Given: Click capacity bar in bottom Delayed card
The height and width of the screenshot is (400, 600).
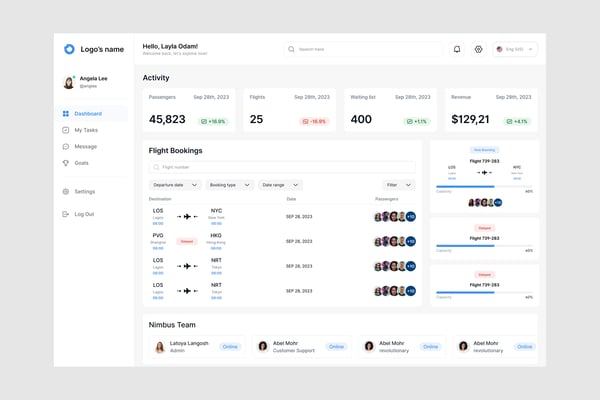Looking at the screenshot, I should tap(484, 292).
